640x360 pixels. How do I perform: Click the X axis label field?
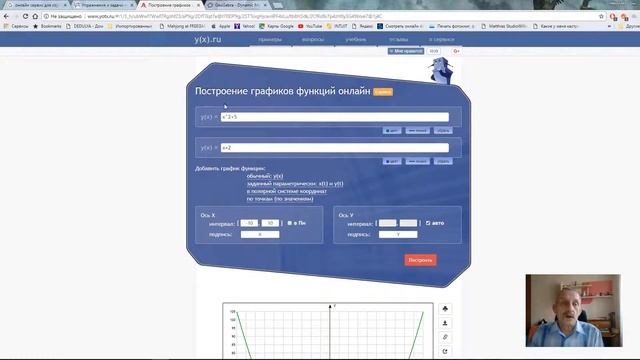tap(260, 234)
